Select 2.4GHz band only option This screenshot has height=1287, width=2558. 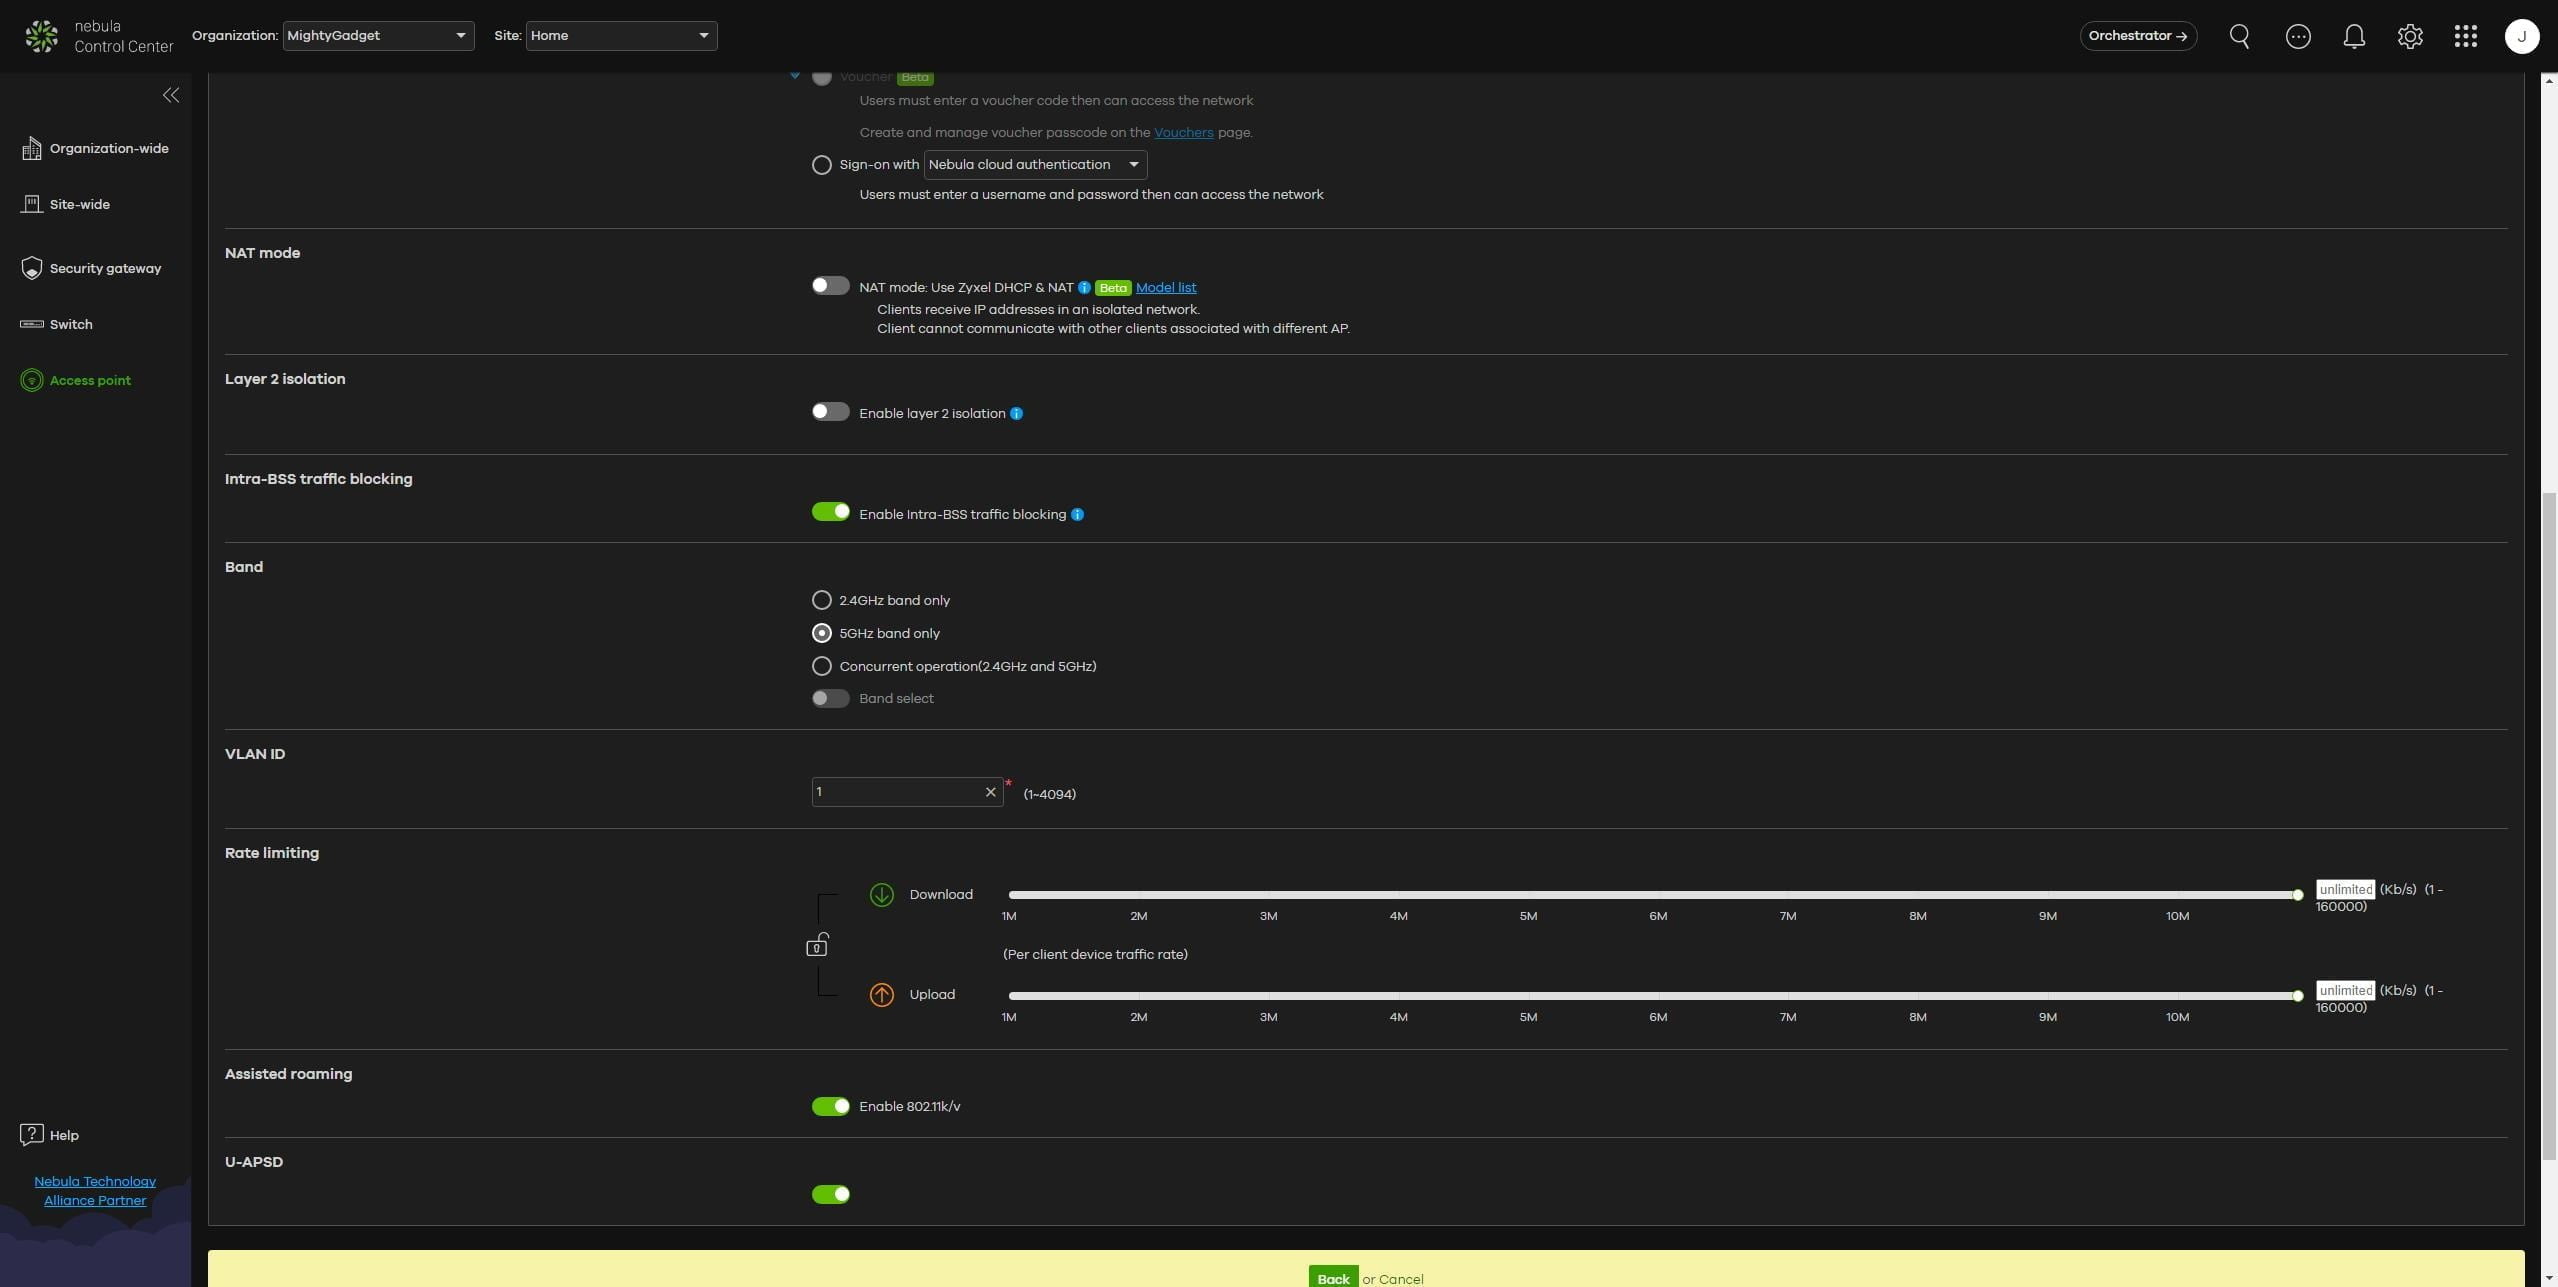click(821, 600)
